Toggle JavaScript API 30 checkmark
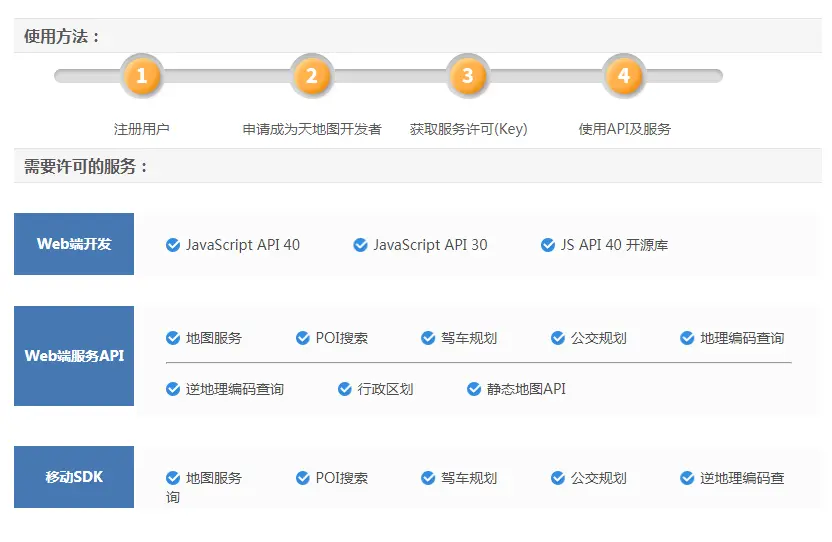The width and height of the screenshot is (832, 542). pyautogui.click(x=361, y=245)
